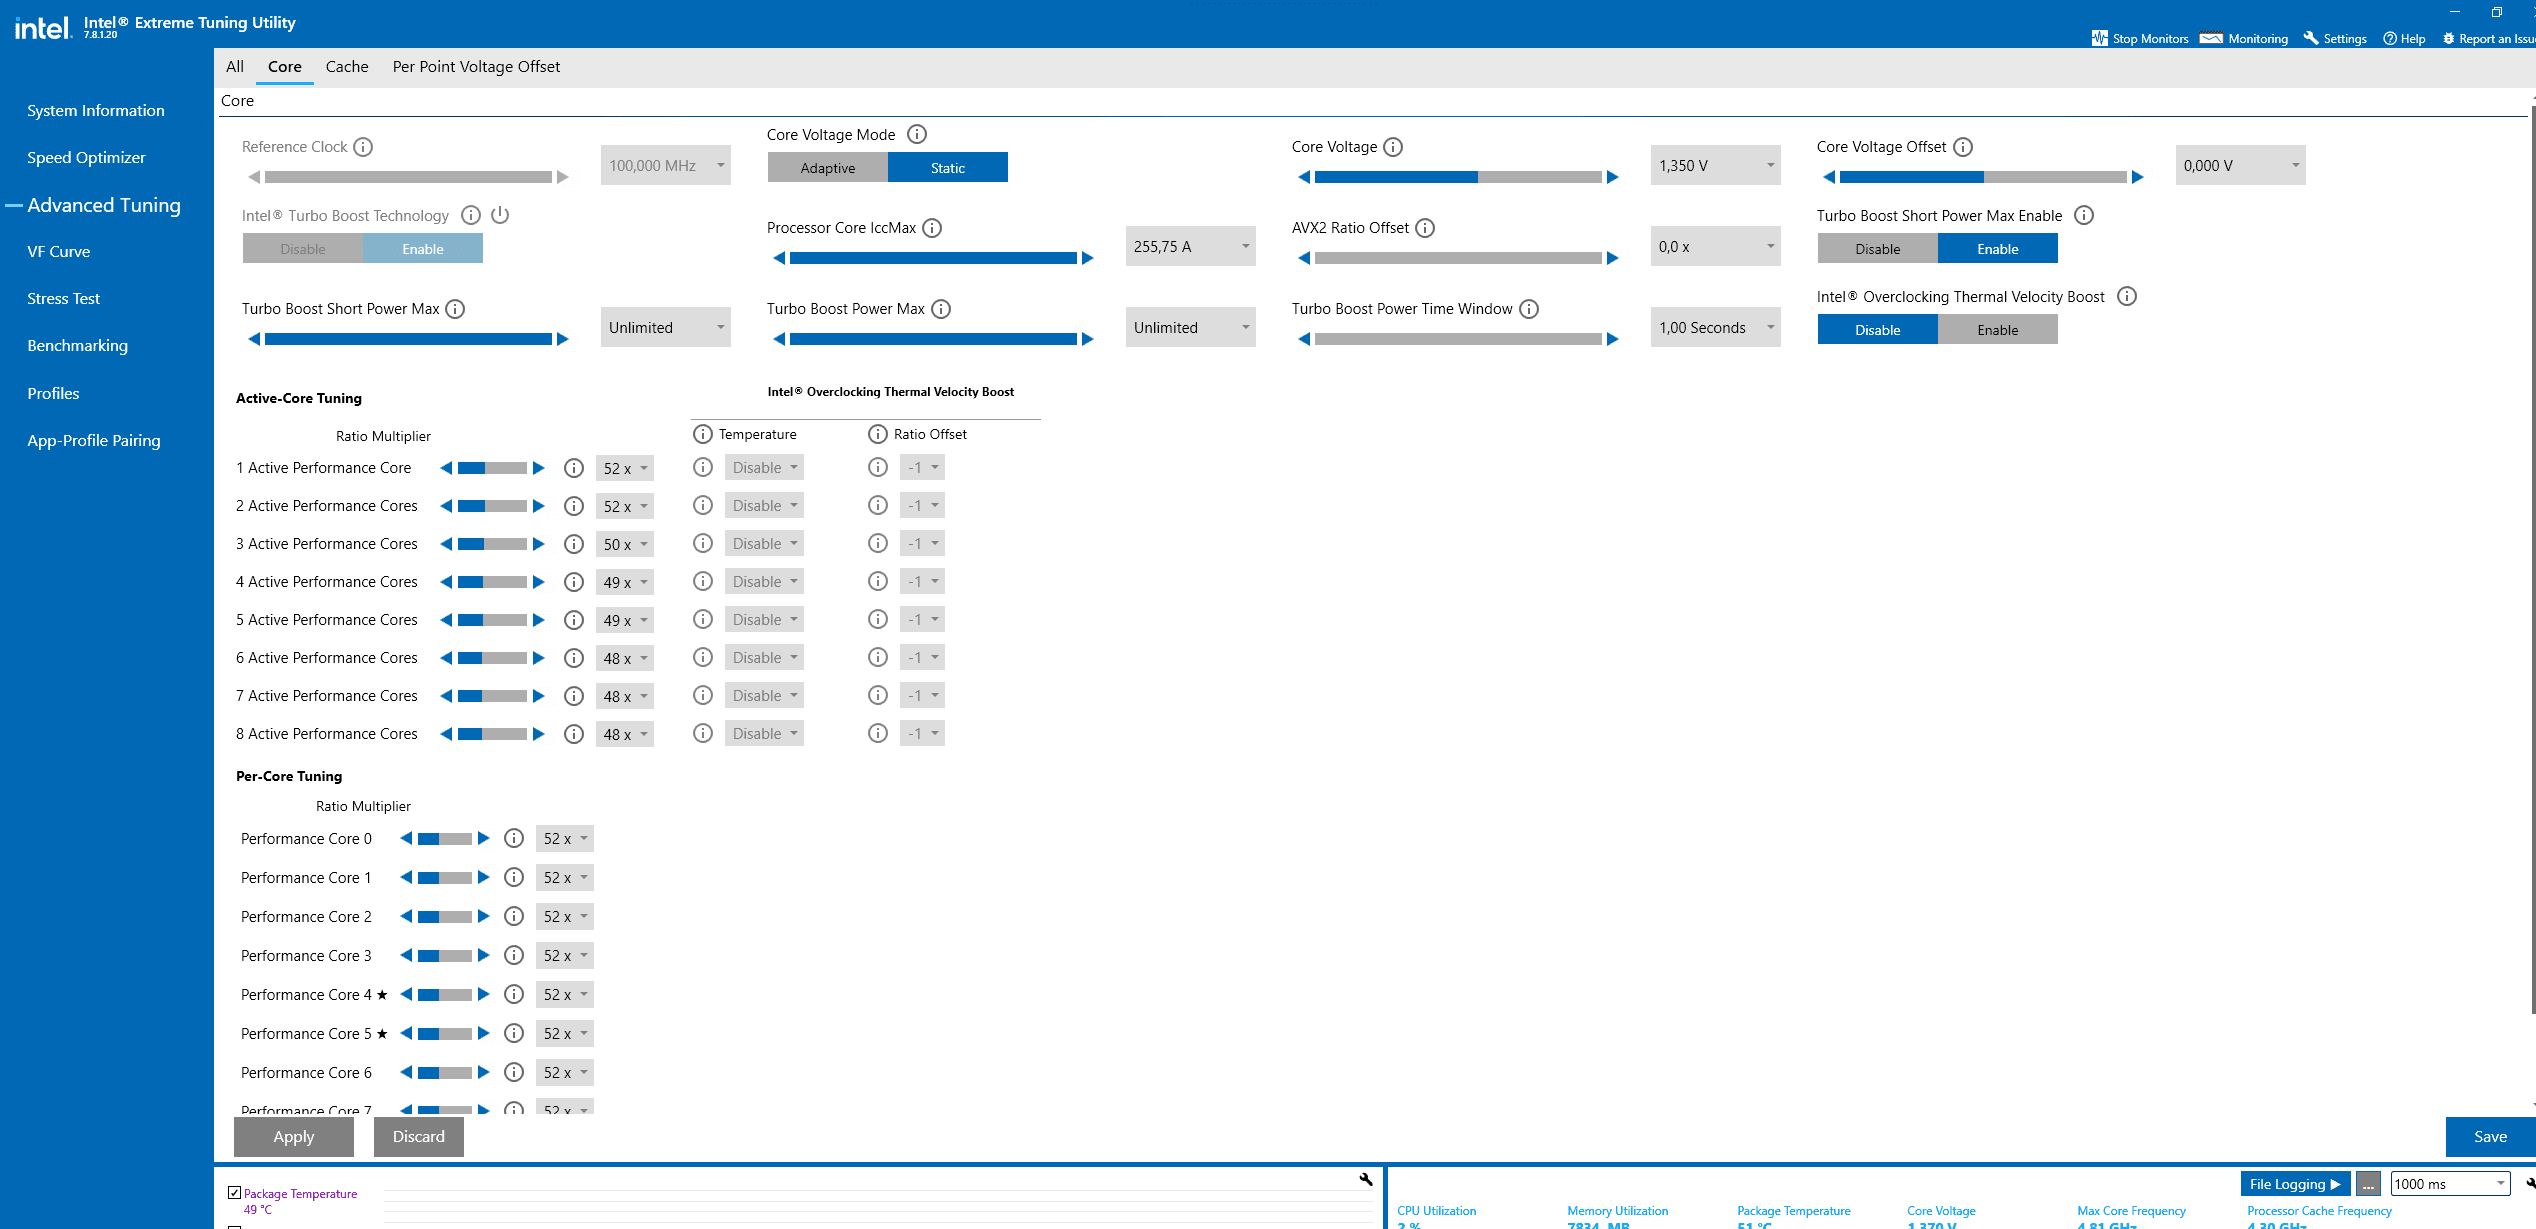Open the Help icon

(x=2390, y=38)
